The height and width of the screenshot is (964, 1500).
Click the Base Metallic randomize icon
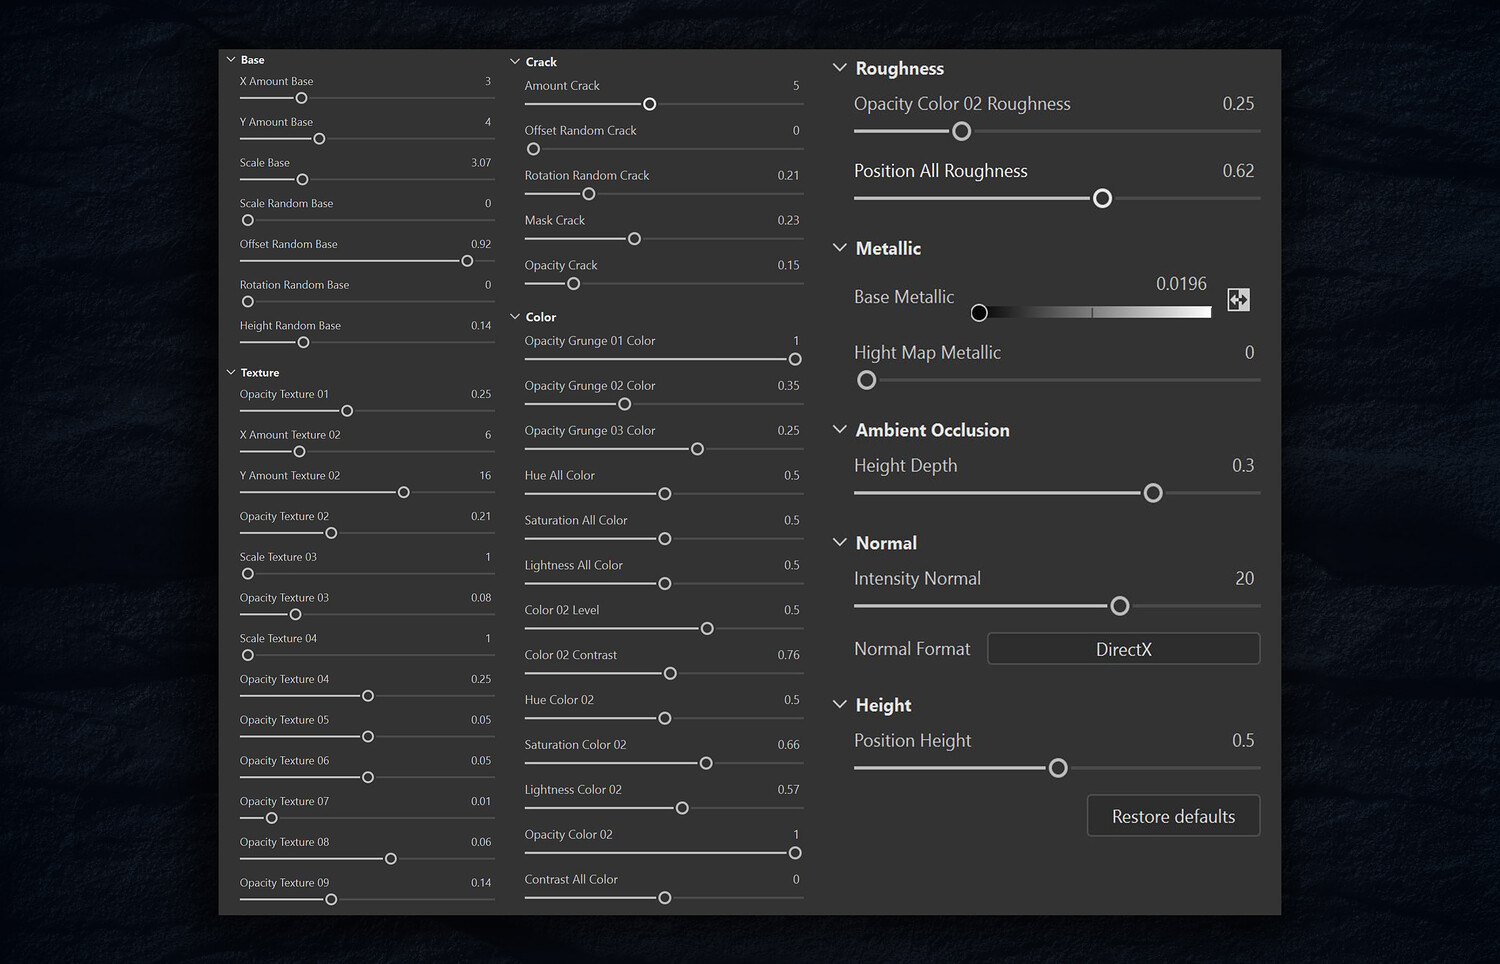(1238, 299)
